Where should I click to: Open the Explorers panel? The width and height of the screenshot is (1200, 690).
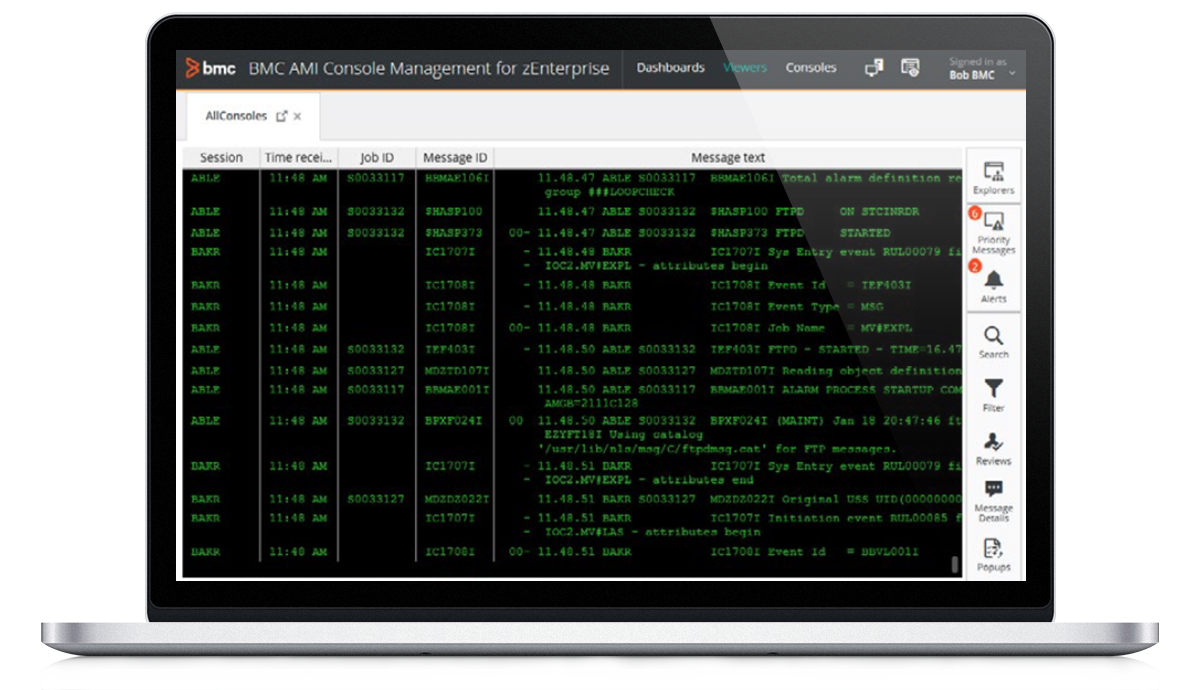pyautogui.click(x=993, y=177)
